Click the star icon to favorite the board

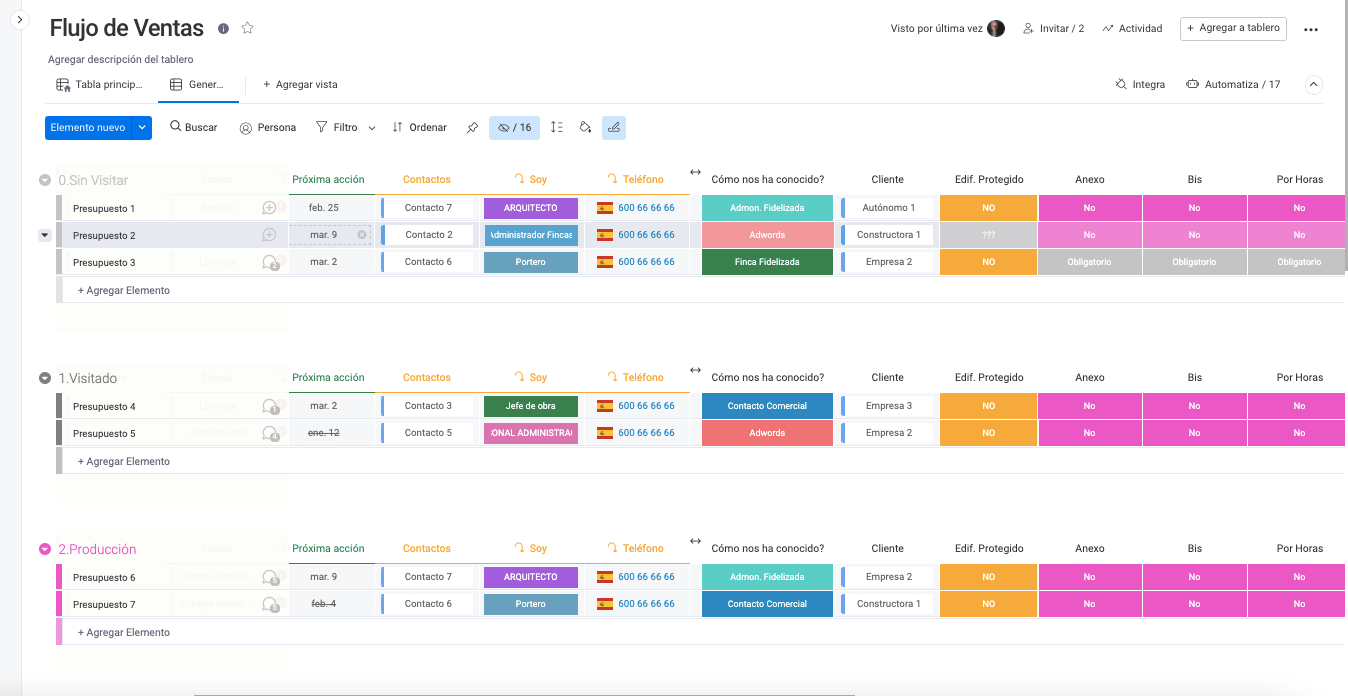point(248,28)
